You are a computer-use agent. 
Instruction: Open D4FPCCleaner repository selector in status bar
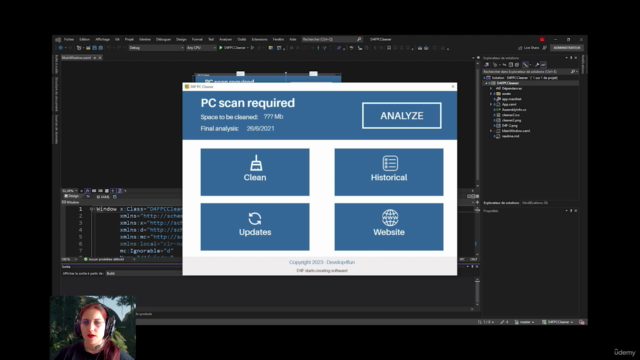tap(558, 322)
